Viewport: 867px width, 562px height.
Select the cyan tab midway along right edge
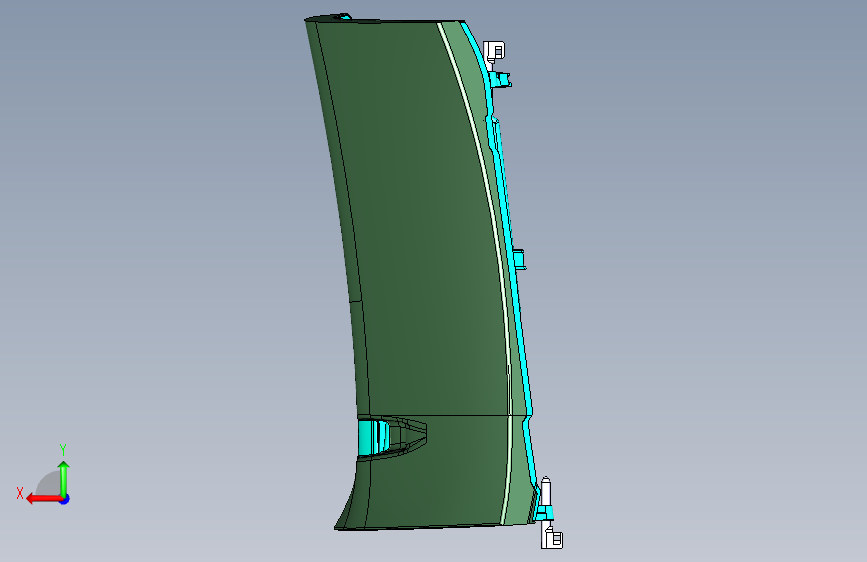click(x=519, y=259)
